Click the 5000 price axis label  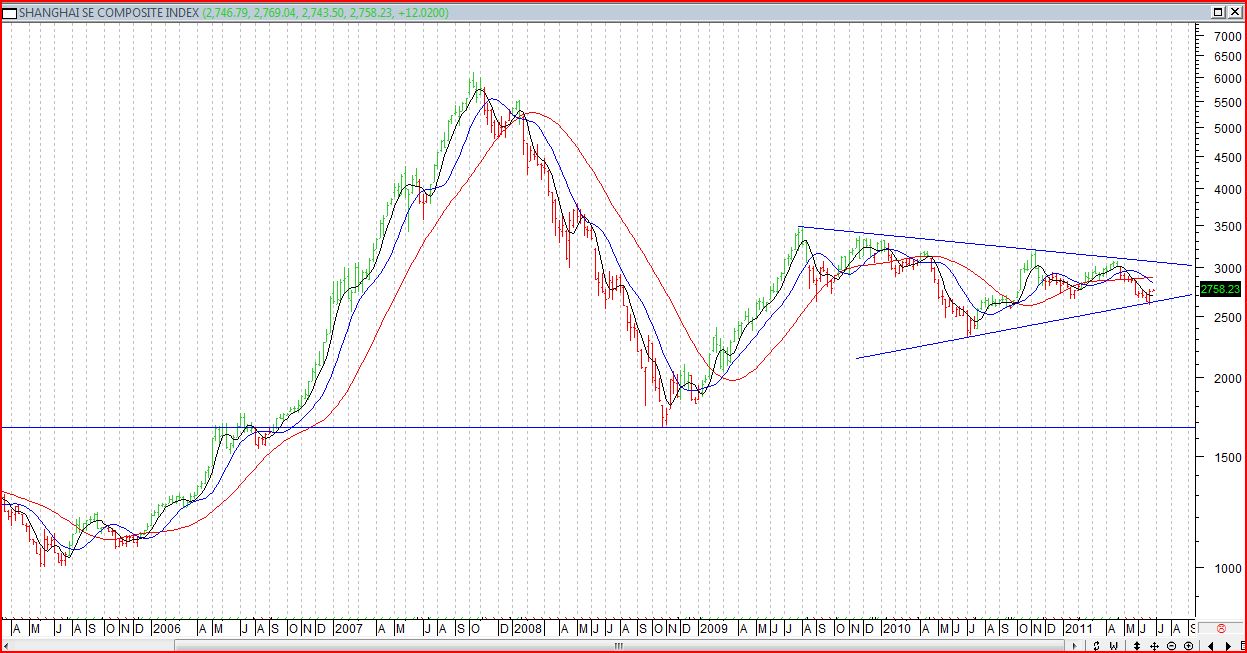point(1226,129)
